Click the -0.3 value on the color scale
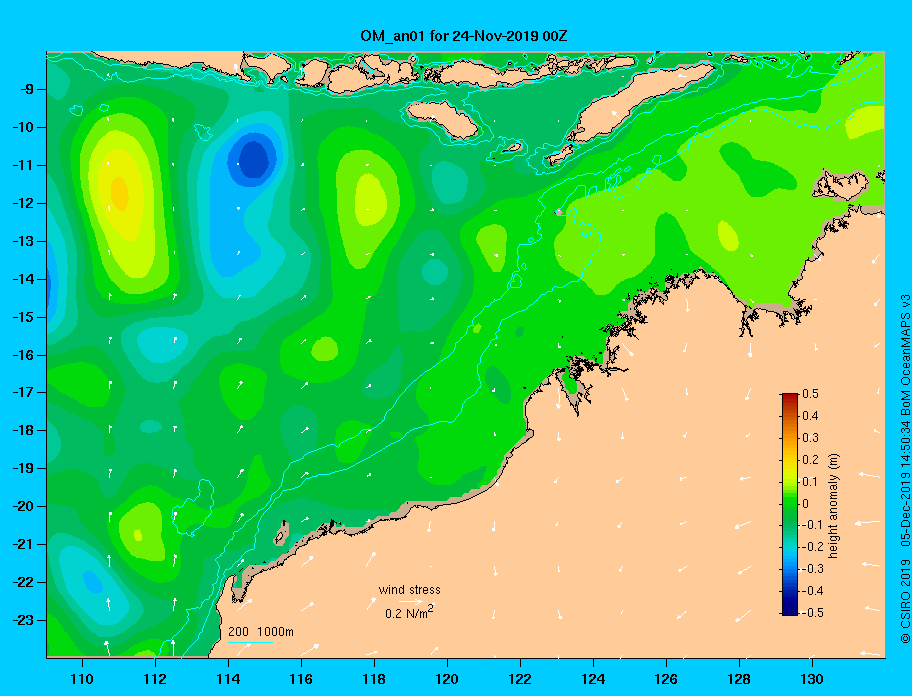The height and width of the screenshot is (696, 912). pos(813,569)
